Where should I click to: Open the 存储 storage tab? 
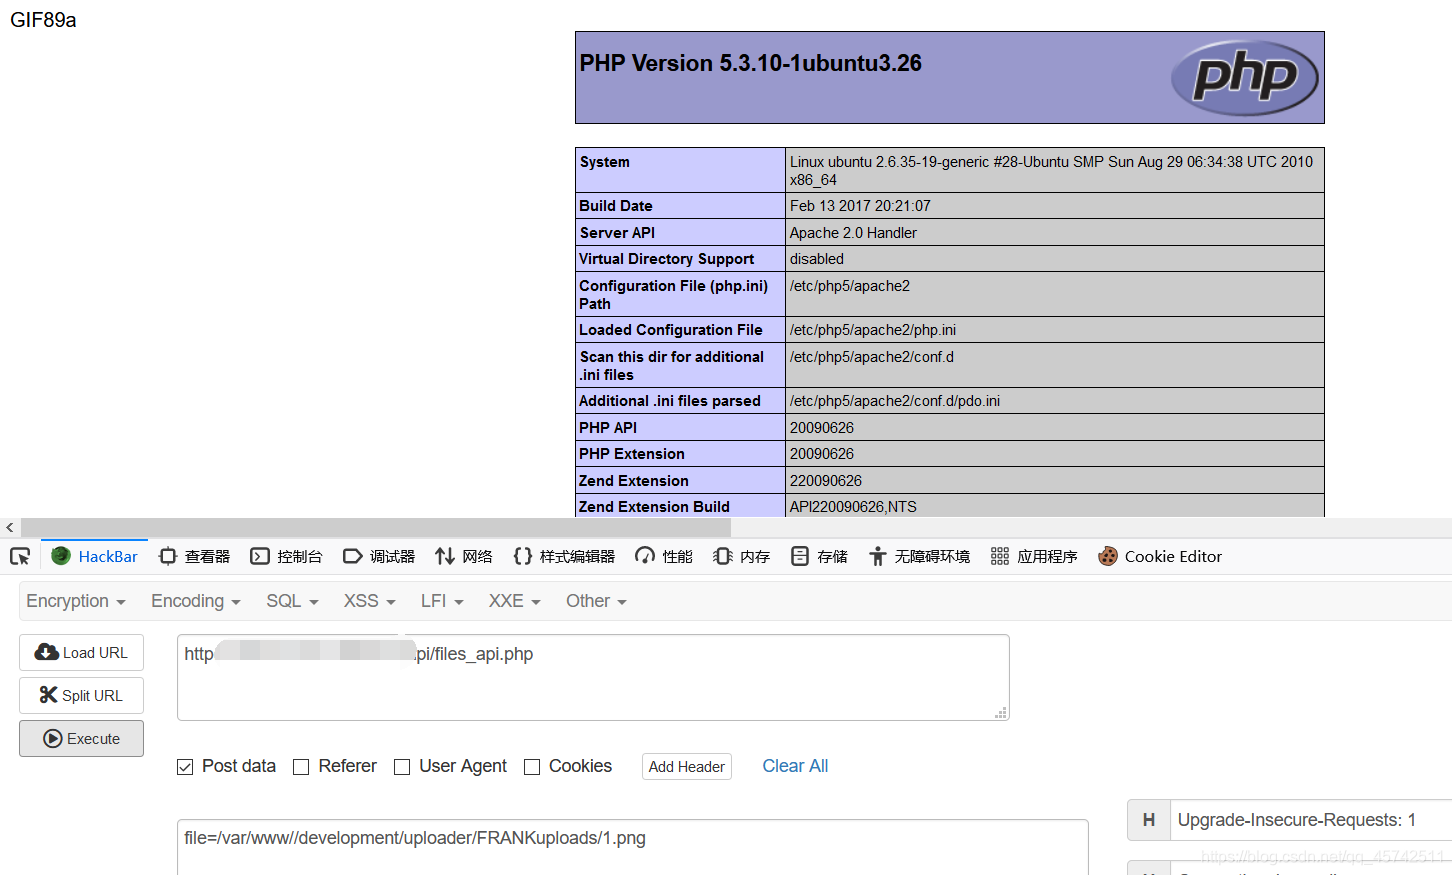[819, 557]
